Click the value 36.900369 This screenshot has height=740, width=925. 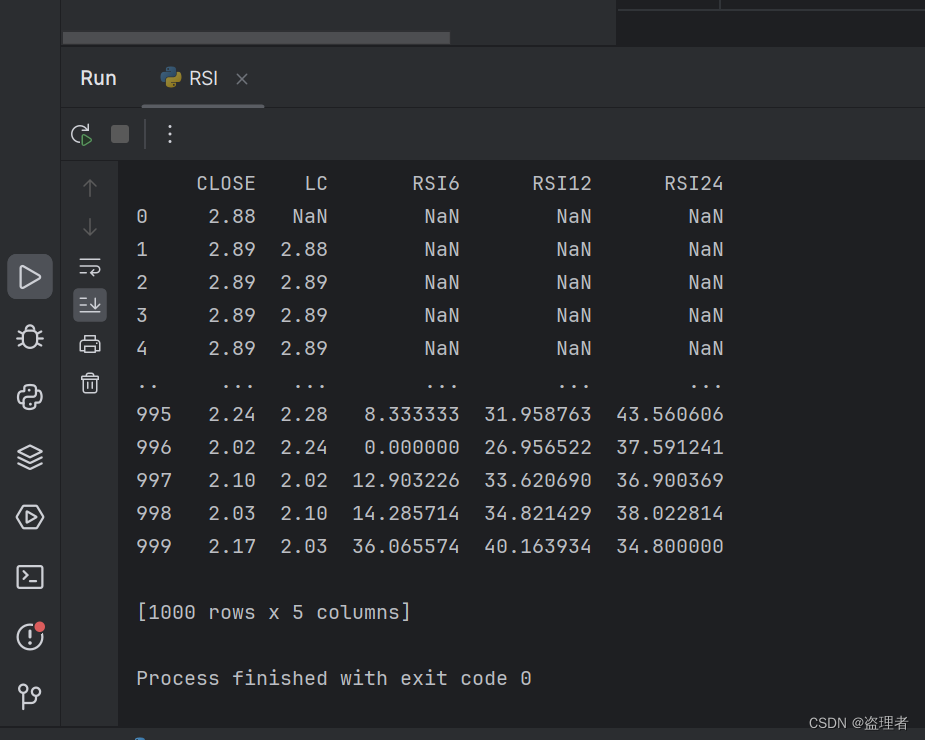click(670, 480)
